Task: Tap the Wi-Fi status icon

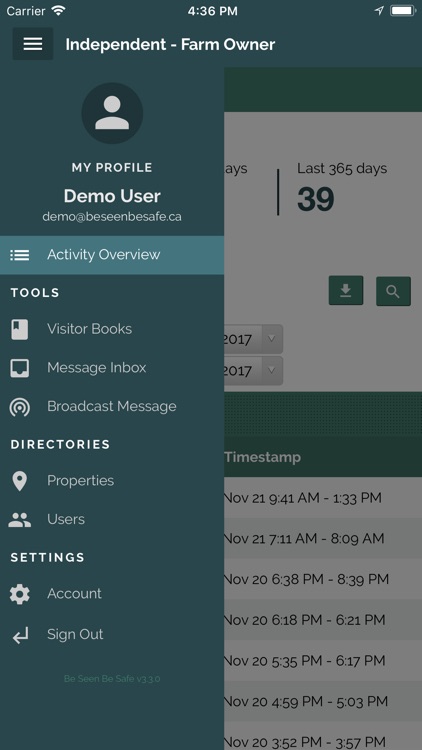Action: click(58, 11)
